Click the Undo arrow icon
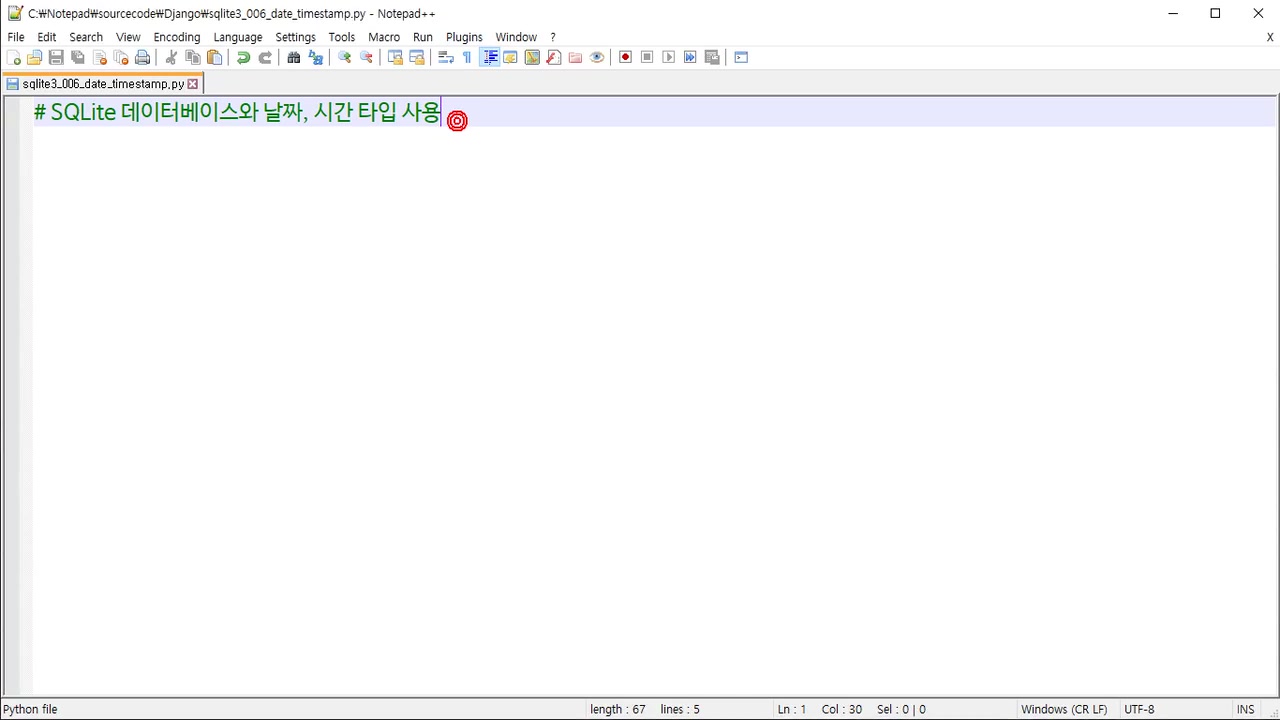This screenshot has height=720, width=1280. point(243,58)
